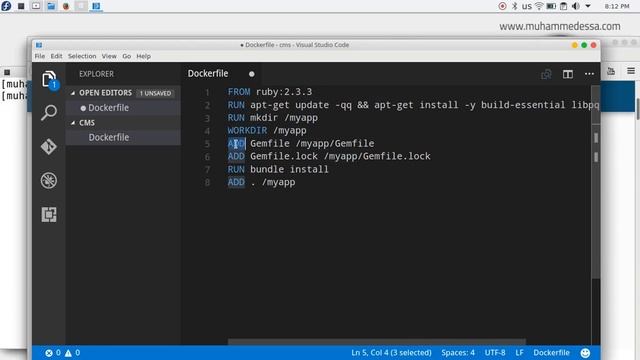Image resolution: width=640 pixels, height=360 pixels.
Task: Click the WORKDIR keyword on line 4
Action: click(x=247, y=131)
